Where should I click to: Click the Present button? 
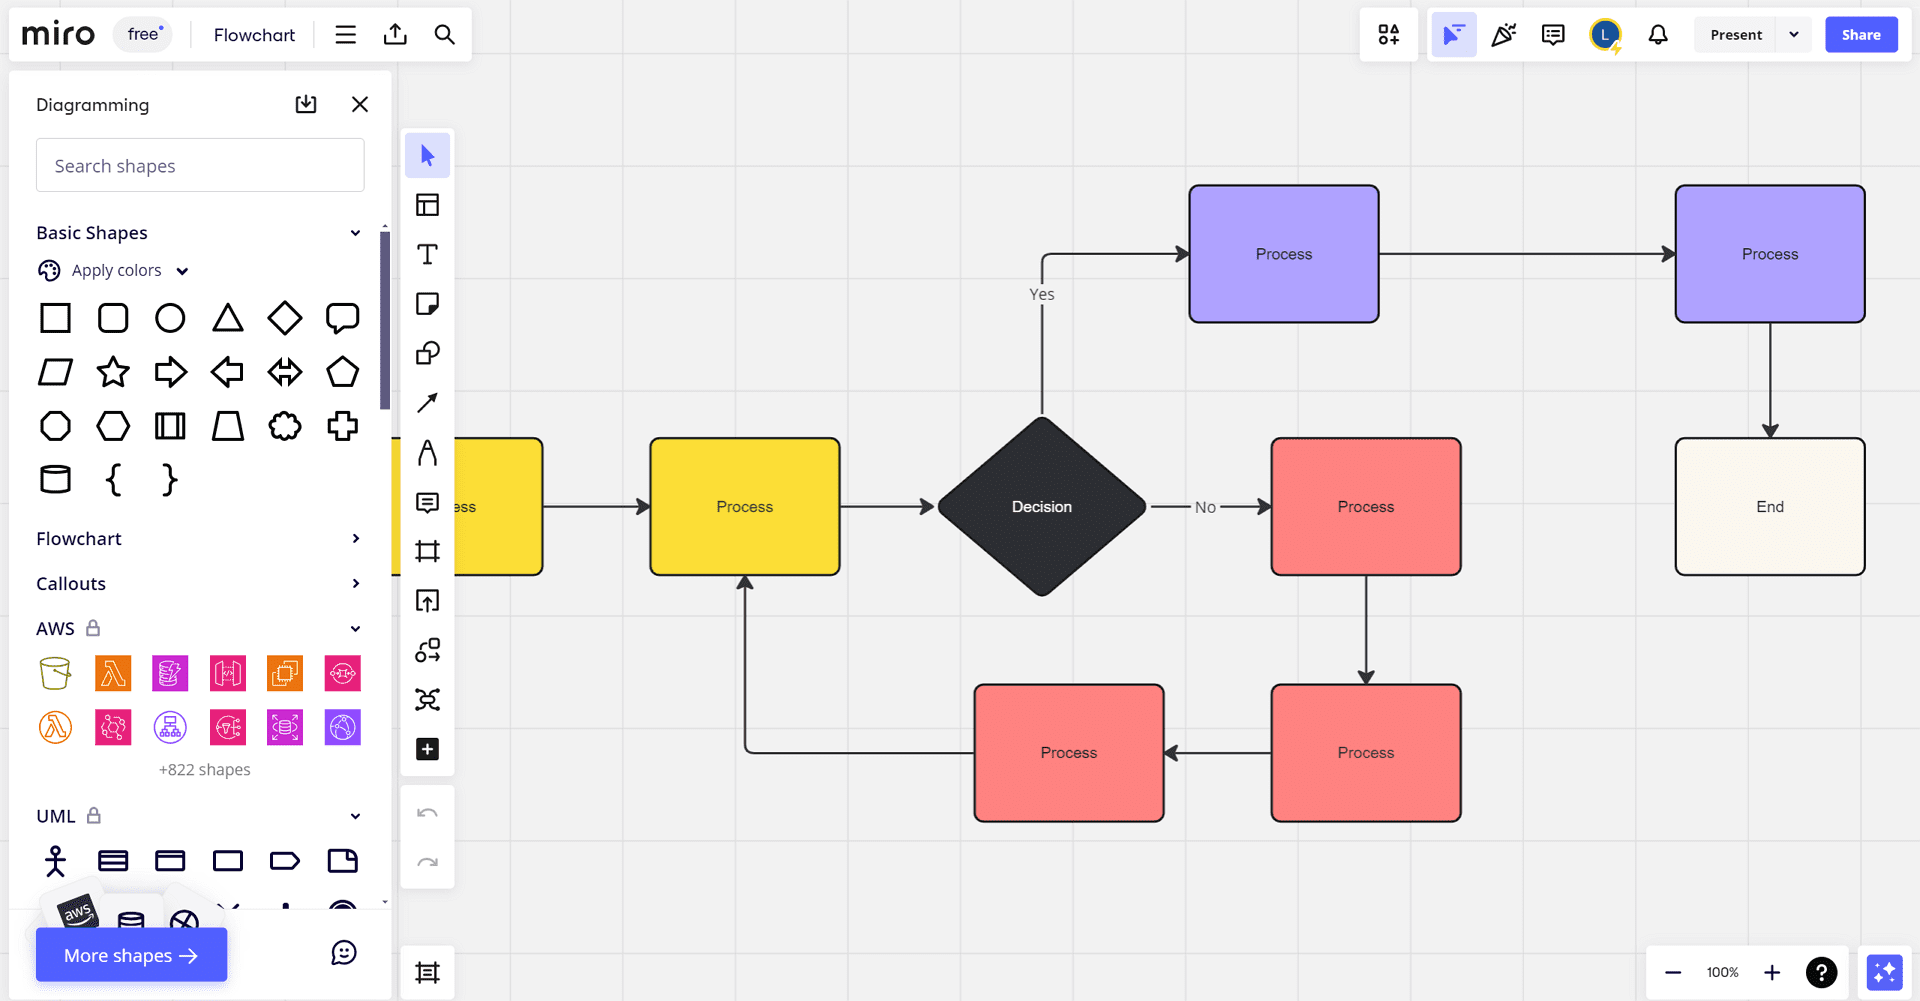1736,35
